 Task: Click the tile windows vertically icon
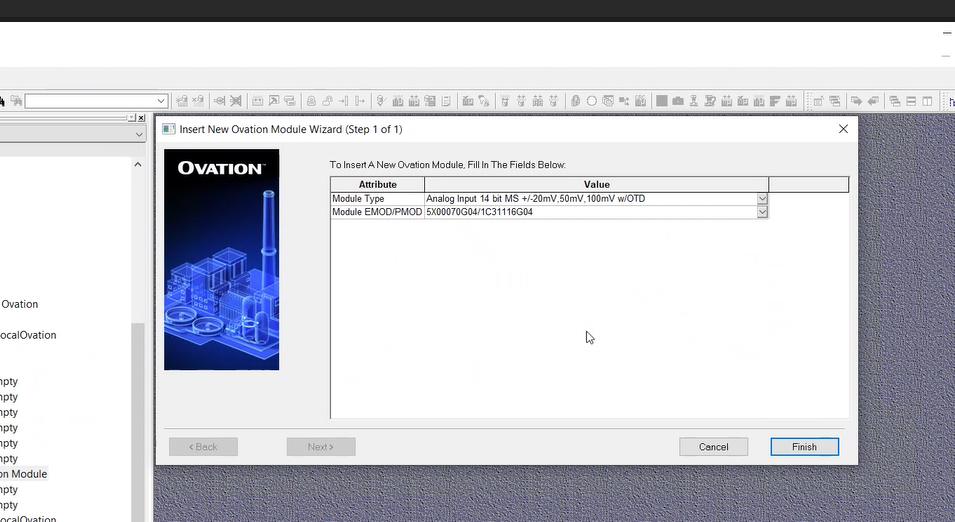point(927,101)
